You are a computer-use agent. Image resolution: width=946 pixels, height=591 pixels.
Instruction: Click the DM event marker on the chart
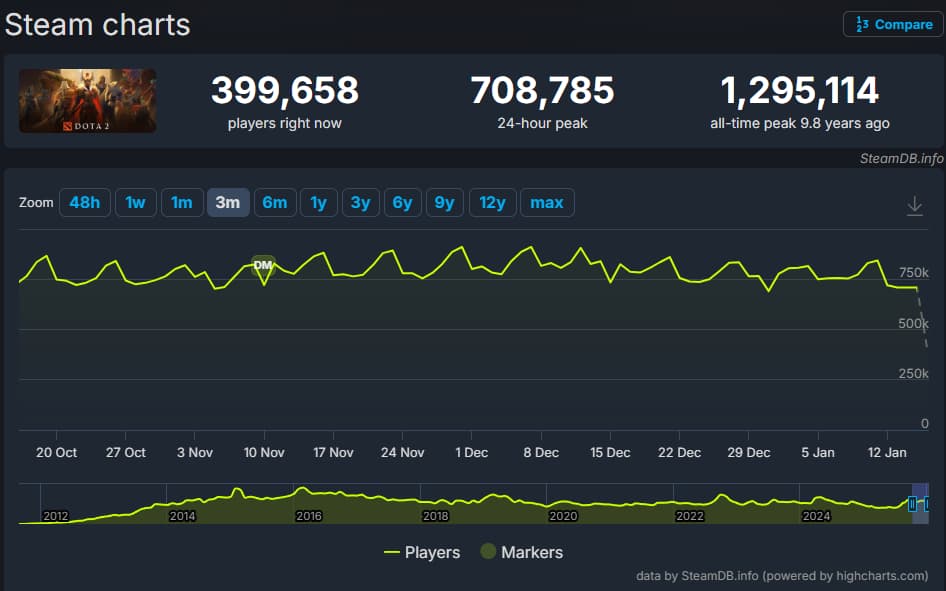[263, 264]
